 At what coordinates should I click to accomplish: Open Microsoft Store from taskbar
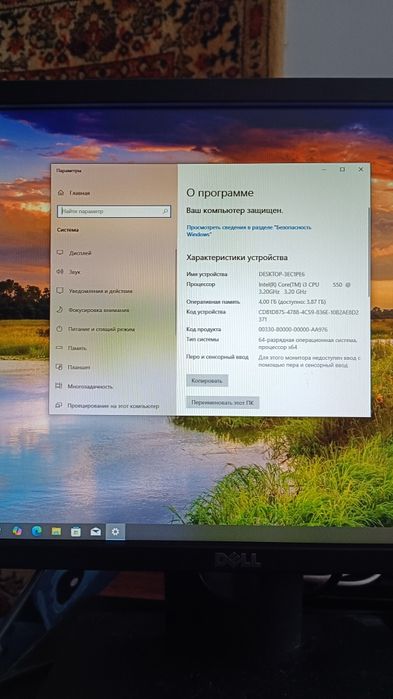[x=76, y=531]
